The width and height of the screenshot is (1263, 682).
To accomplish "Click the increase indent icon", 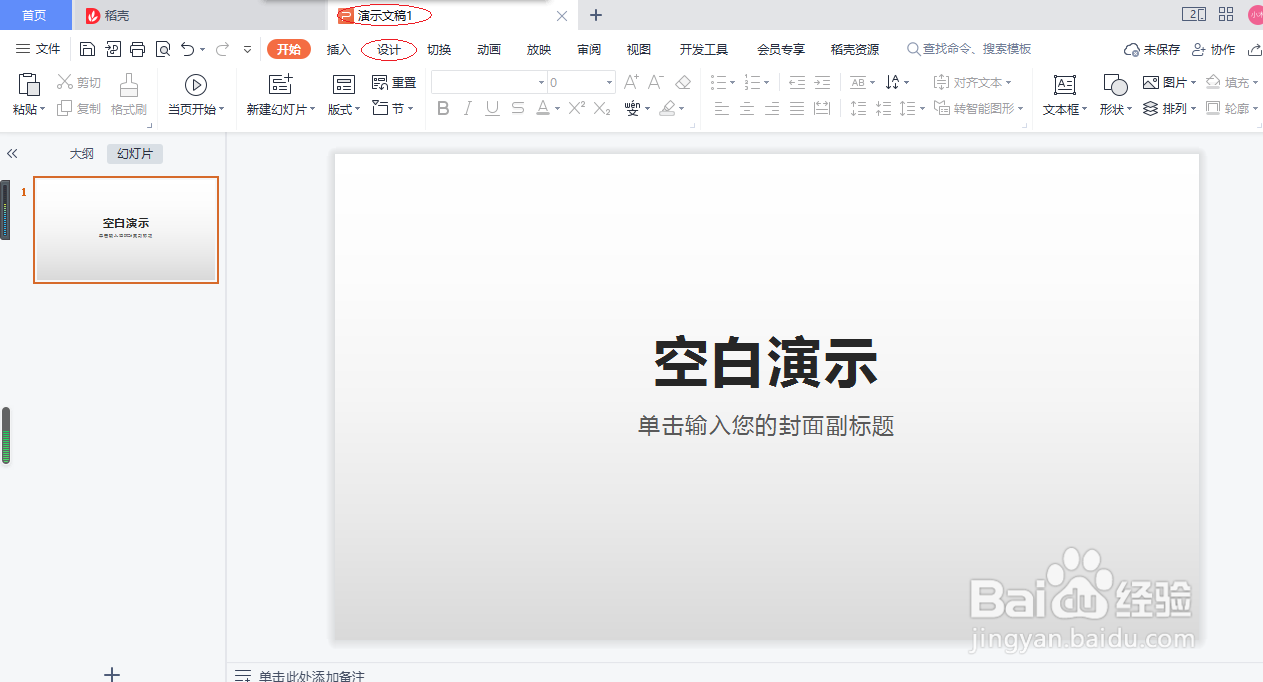I will (822, 82).
